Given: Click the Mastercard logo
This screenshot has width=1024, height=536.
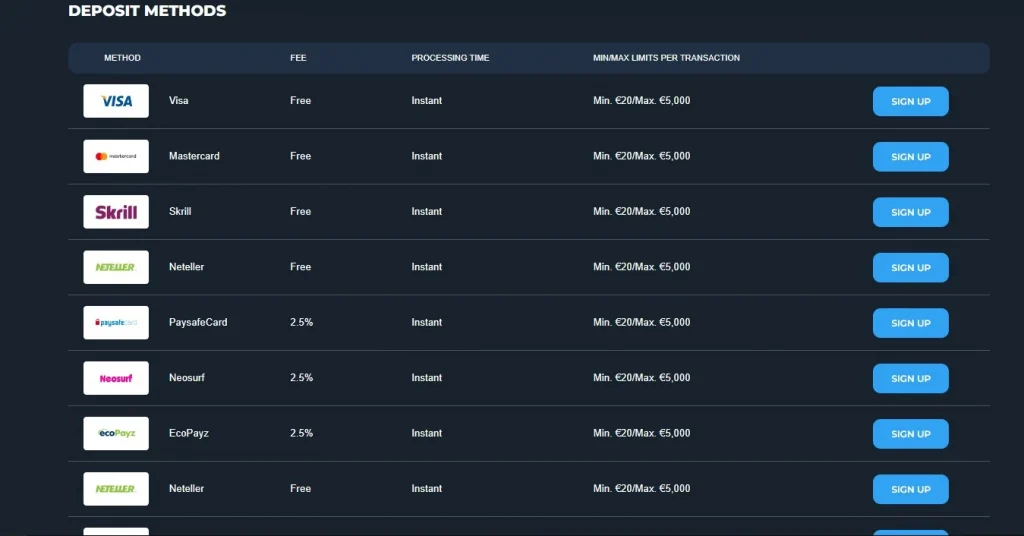Looking at the screenshot, I should coord(116,156).
